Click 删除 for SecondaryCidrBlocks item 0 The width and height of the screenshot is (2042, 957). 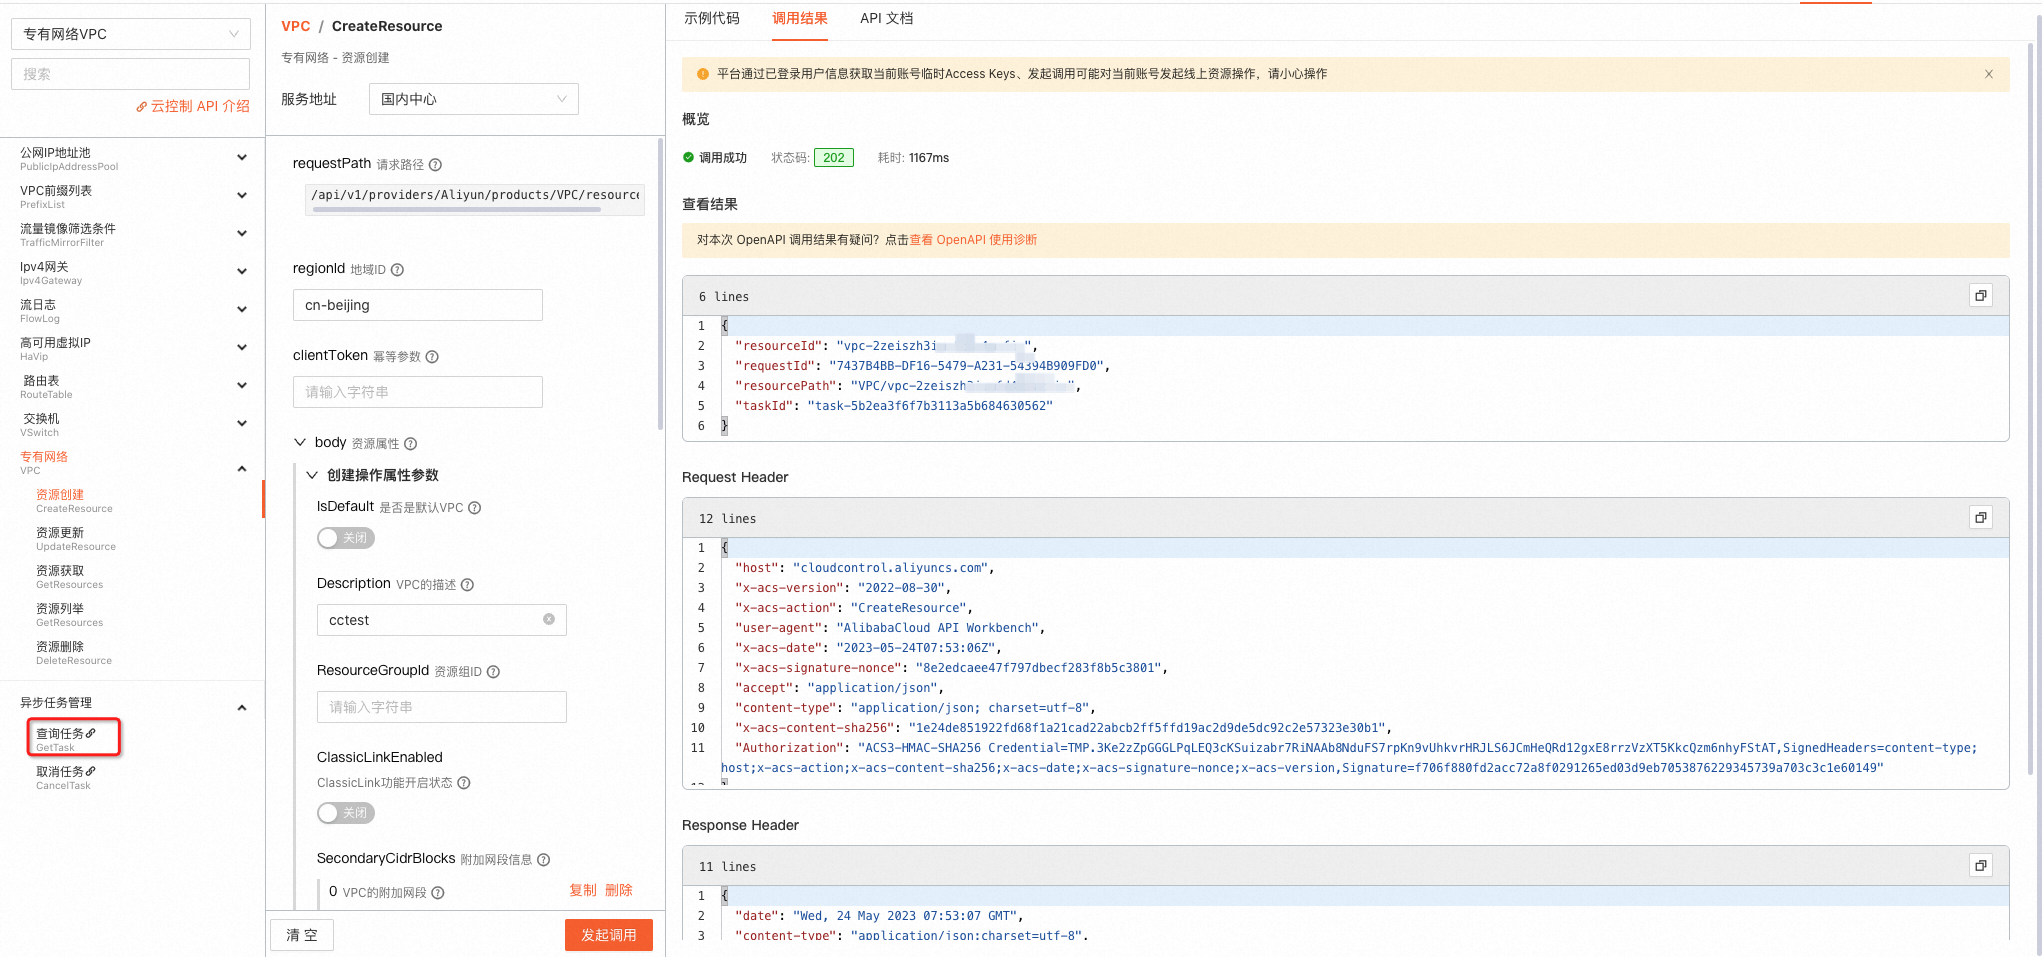[619, 890]
